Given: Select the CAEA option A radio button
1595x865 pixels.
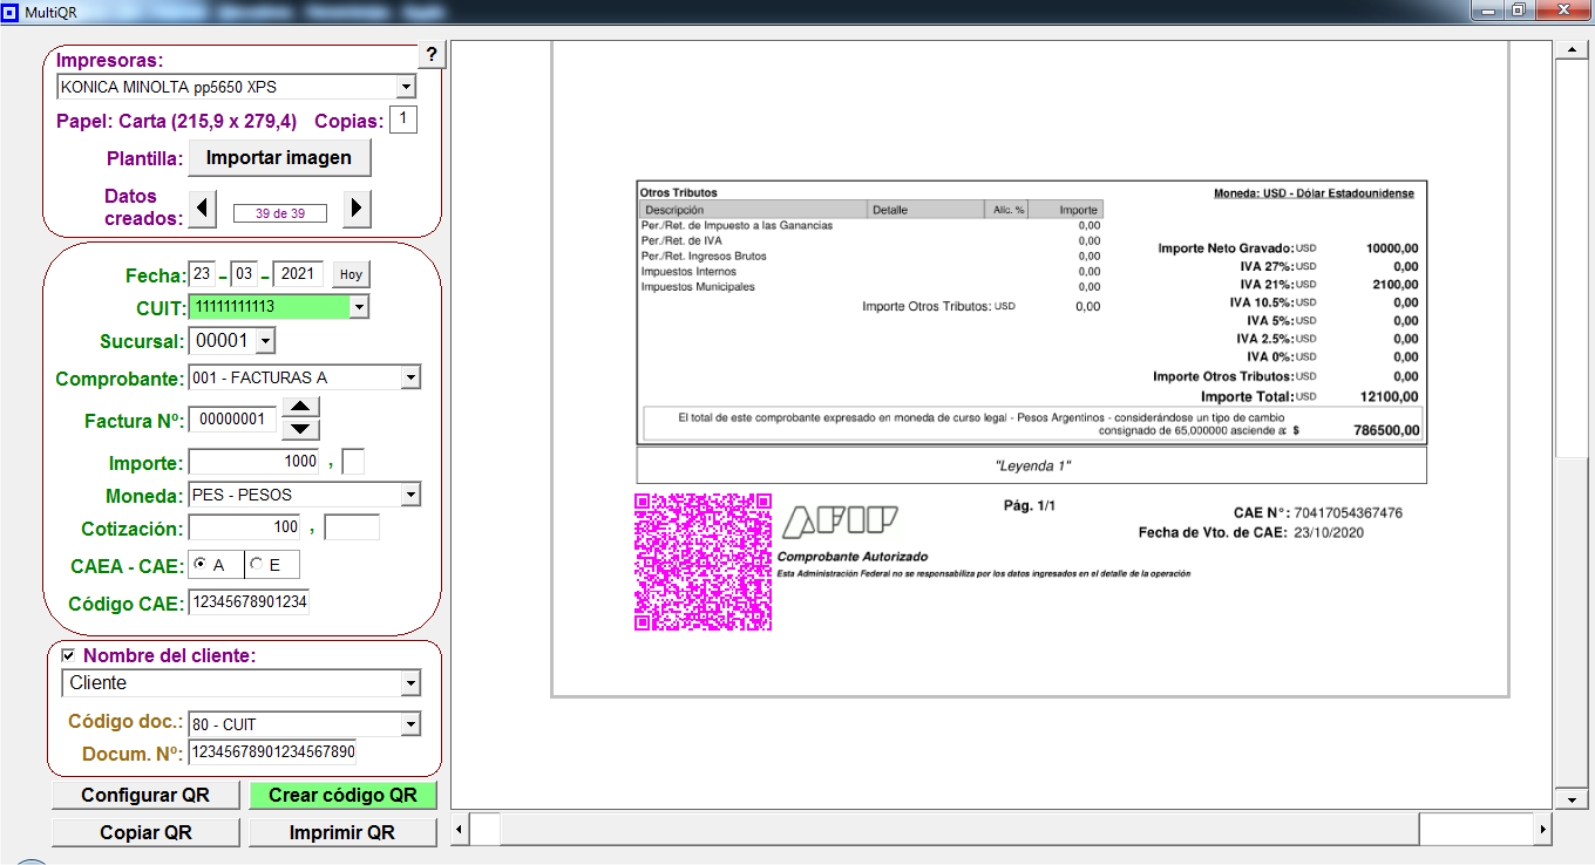Looking at the screenshot, I should pyautogui.click(x=201, y=565).
